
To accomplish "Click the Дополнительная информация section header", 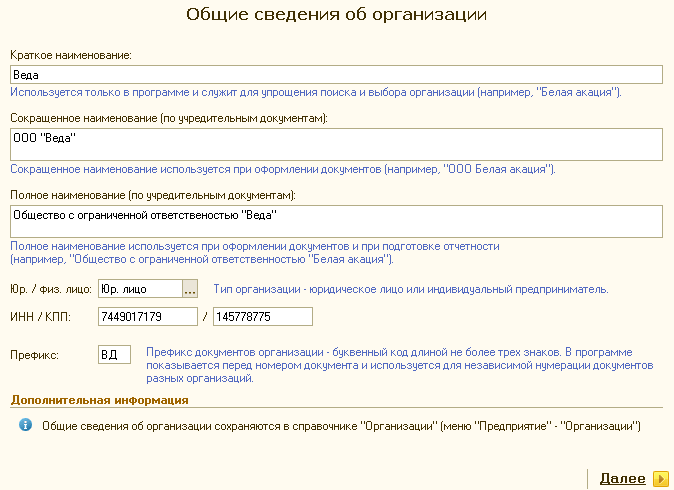I will click(x=99, y=400).
